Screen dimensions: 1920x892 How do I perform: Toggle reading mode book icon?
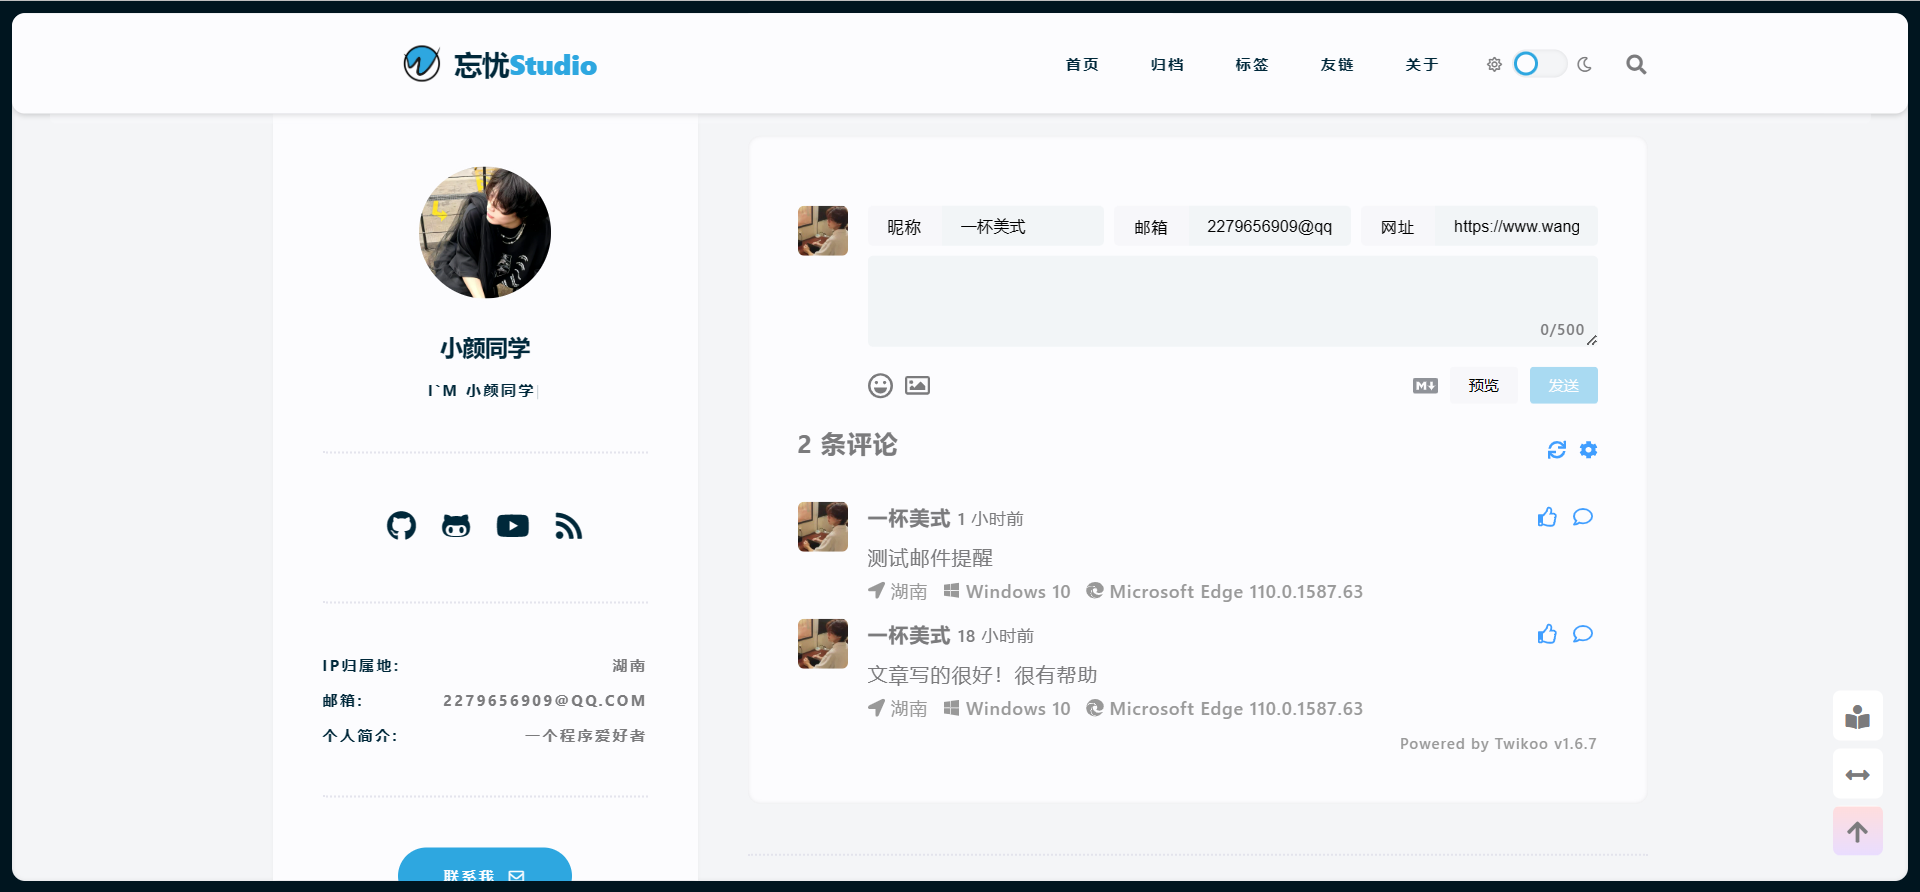[1858, 716]
